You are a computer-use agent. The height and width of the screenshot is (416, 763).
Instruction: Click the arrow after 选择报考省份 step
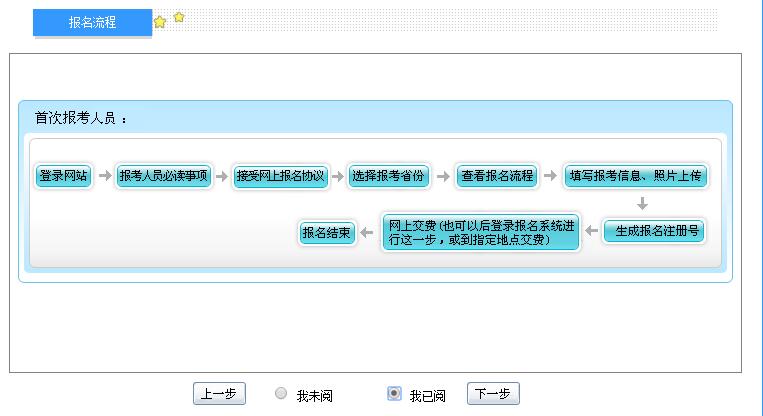coord(442,176)
